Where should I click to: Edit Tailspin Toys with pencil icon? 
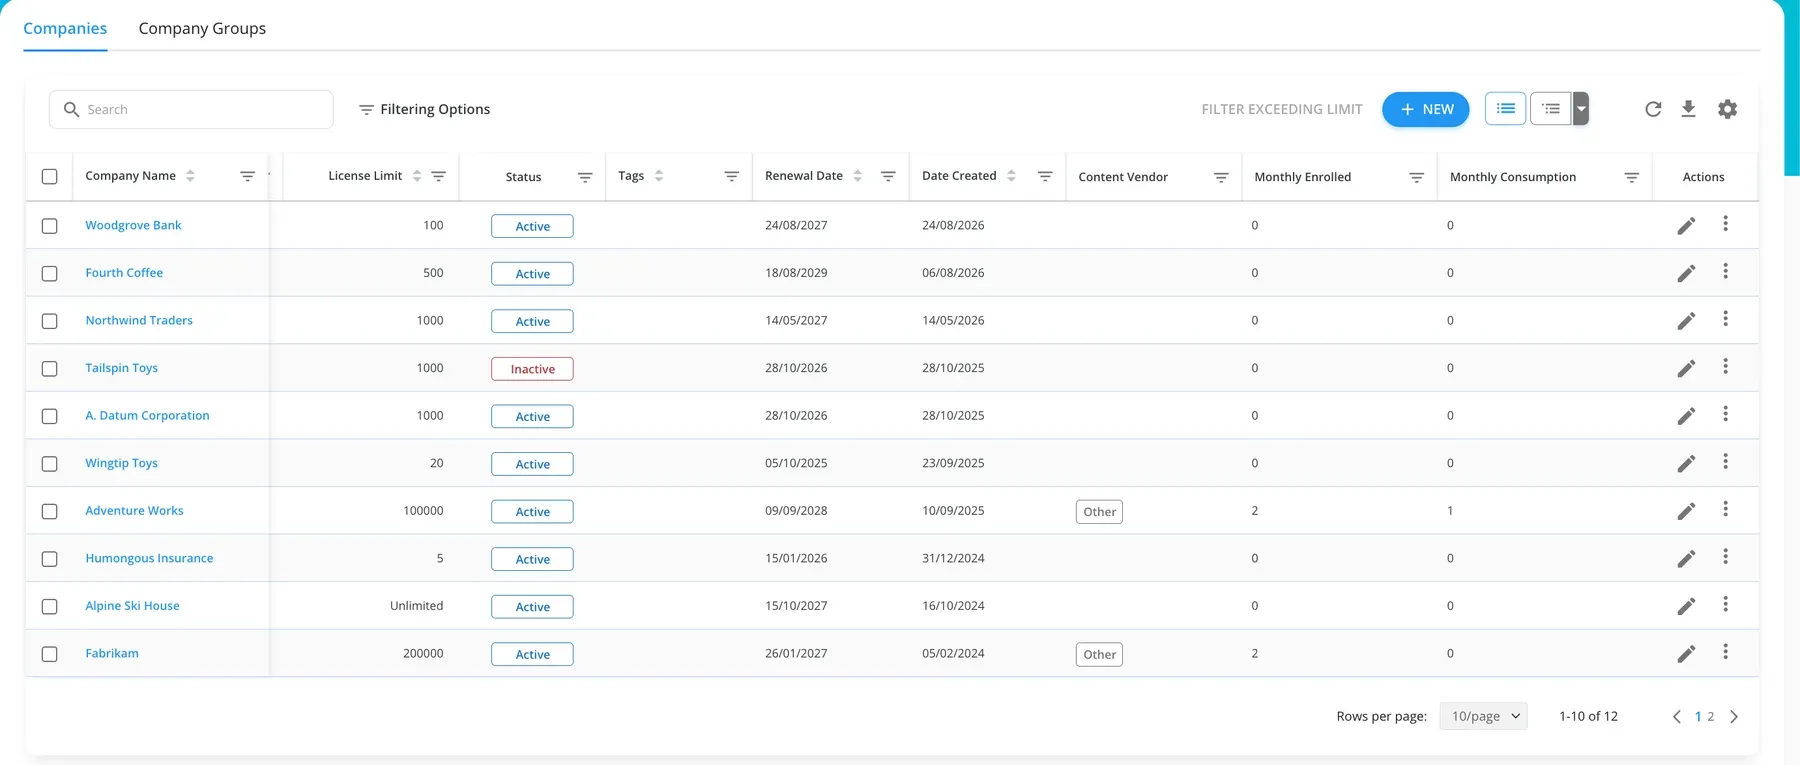pos(1686,369)
